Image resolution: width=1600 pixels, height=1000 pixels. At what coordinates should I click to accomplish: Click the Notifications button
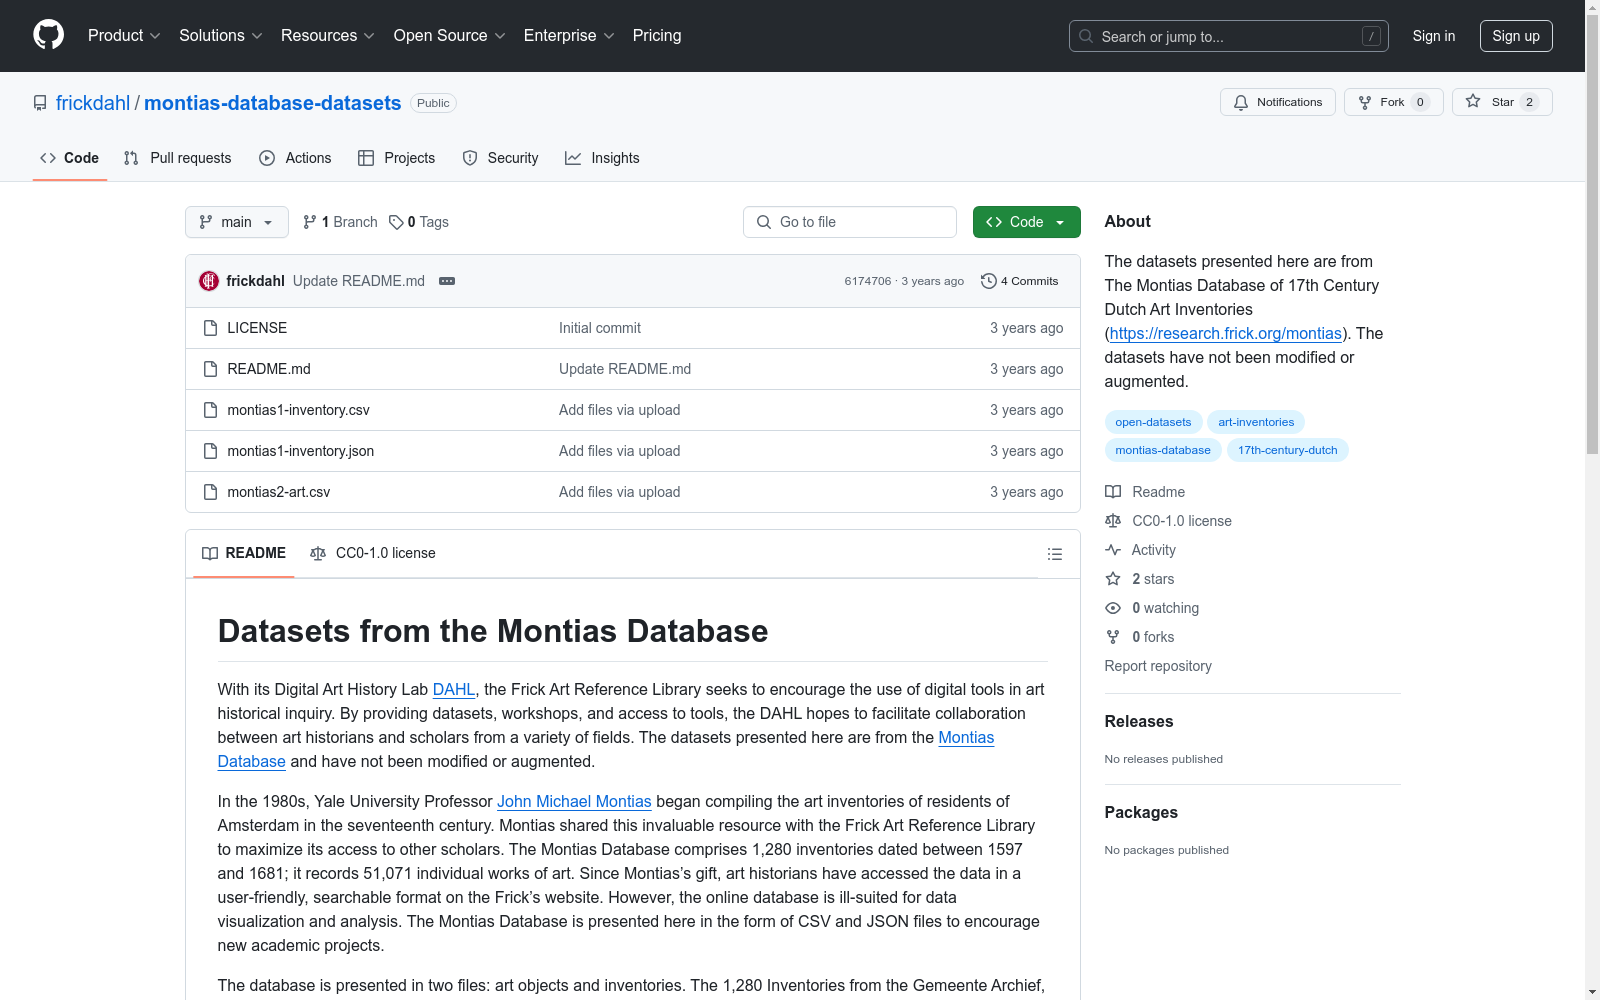point(1278,102)
